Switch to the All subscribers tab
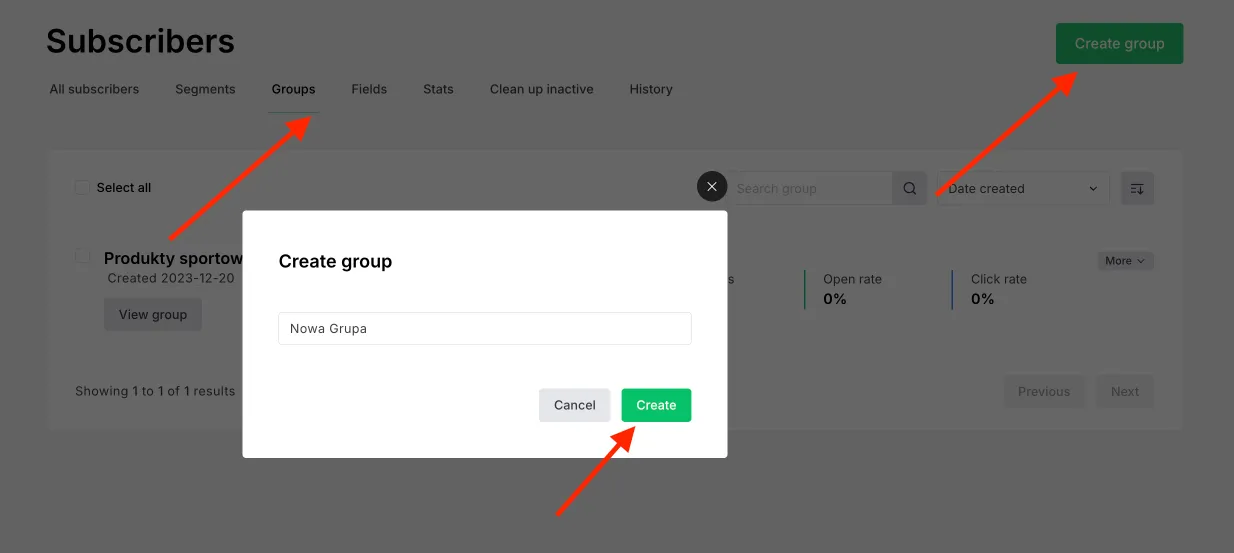This screenshot has width=1234, height=553. [94, 89]
